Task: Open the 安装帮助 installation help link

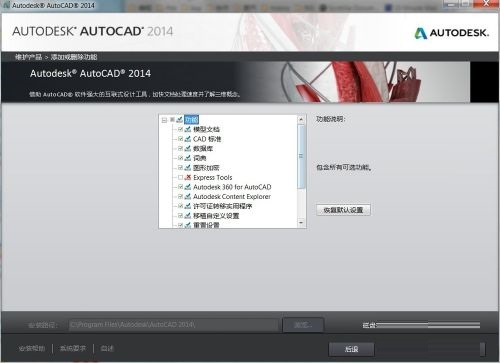Action: coord(32,348)
